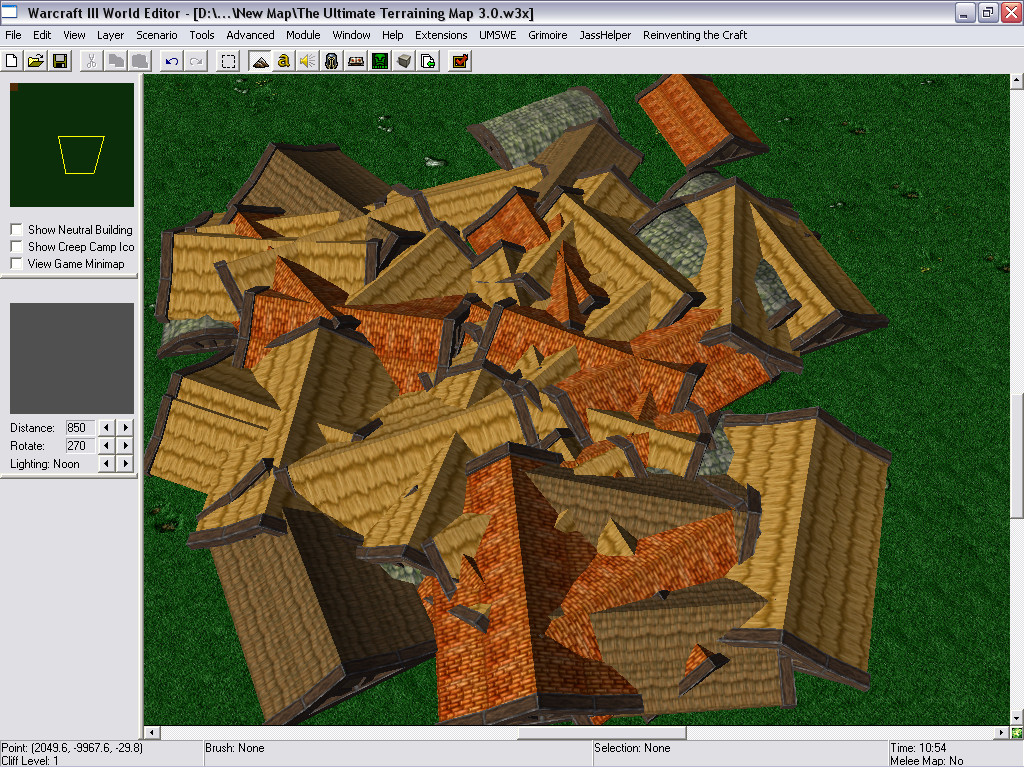Click the 'Cliff Level: 1' status text
Screen dimensions: 1024x768
pos(30,761)
